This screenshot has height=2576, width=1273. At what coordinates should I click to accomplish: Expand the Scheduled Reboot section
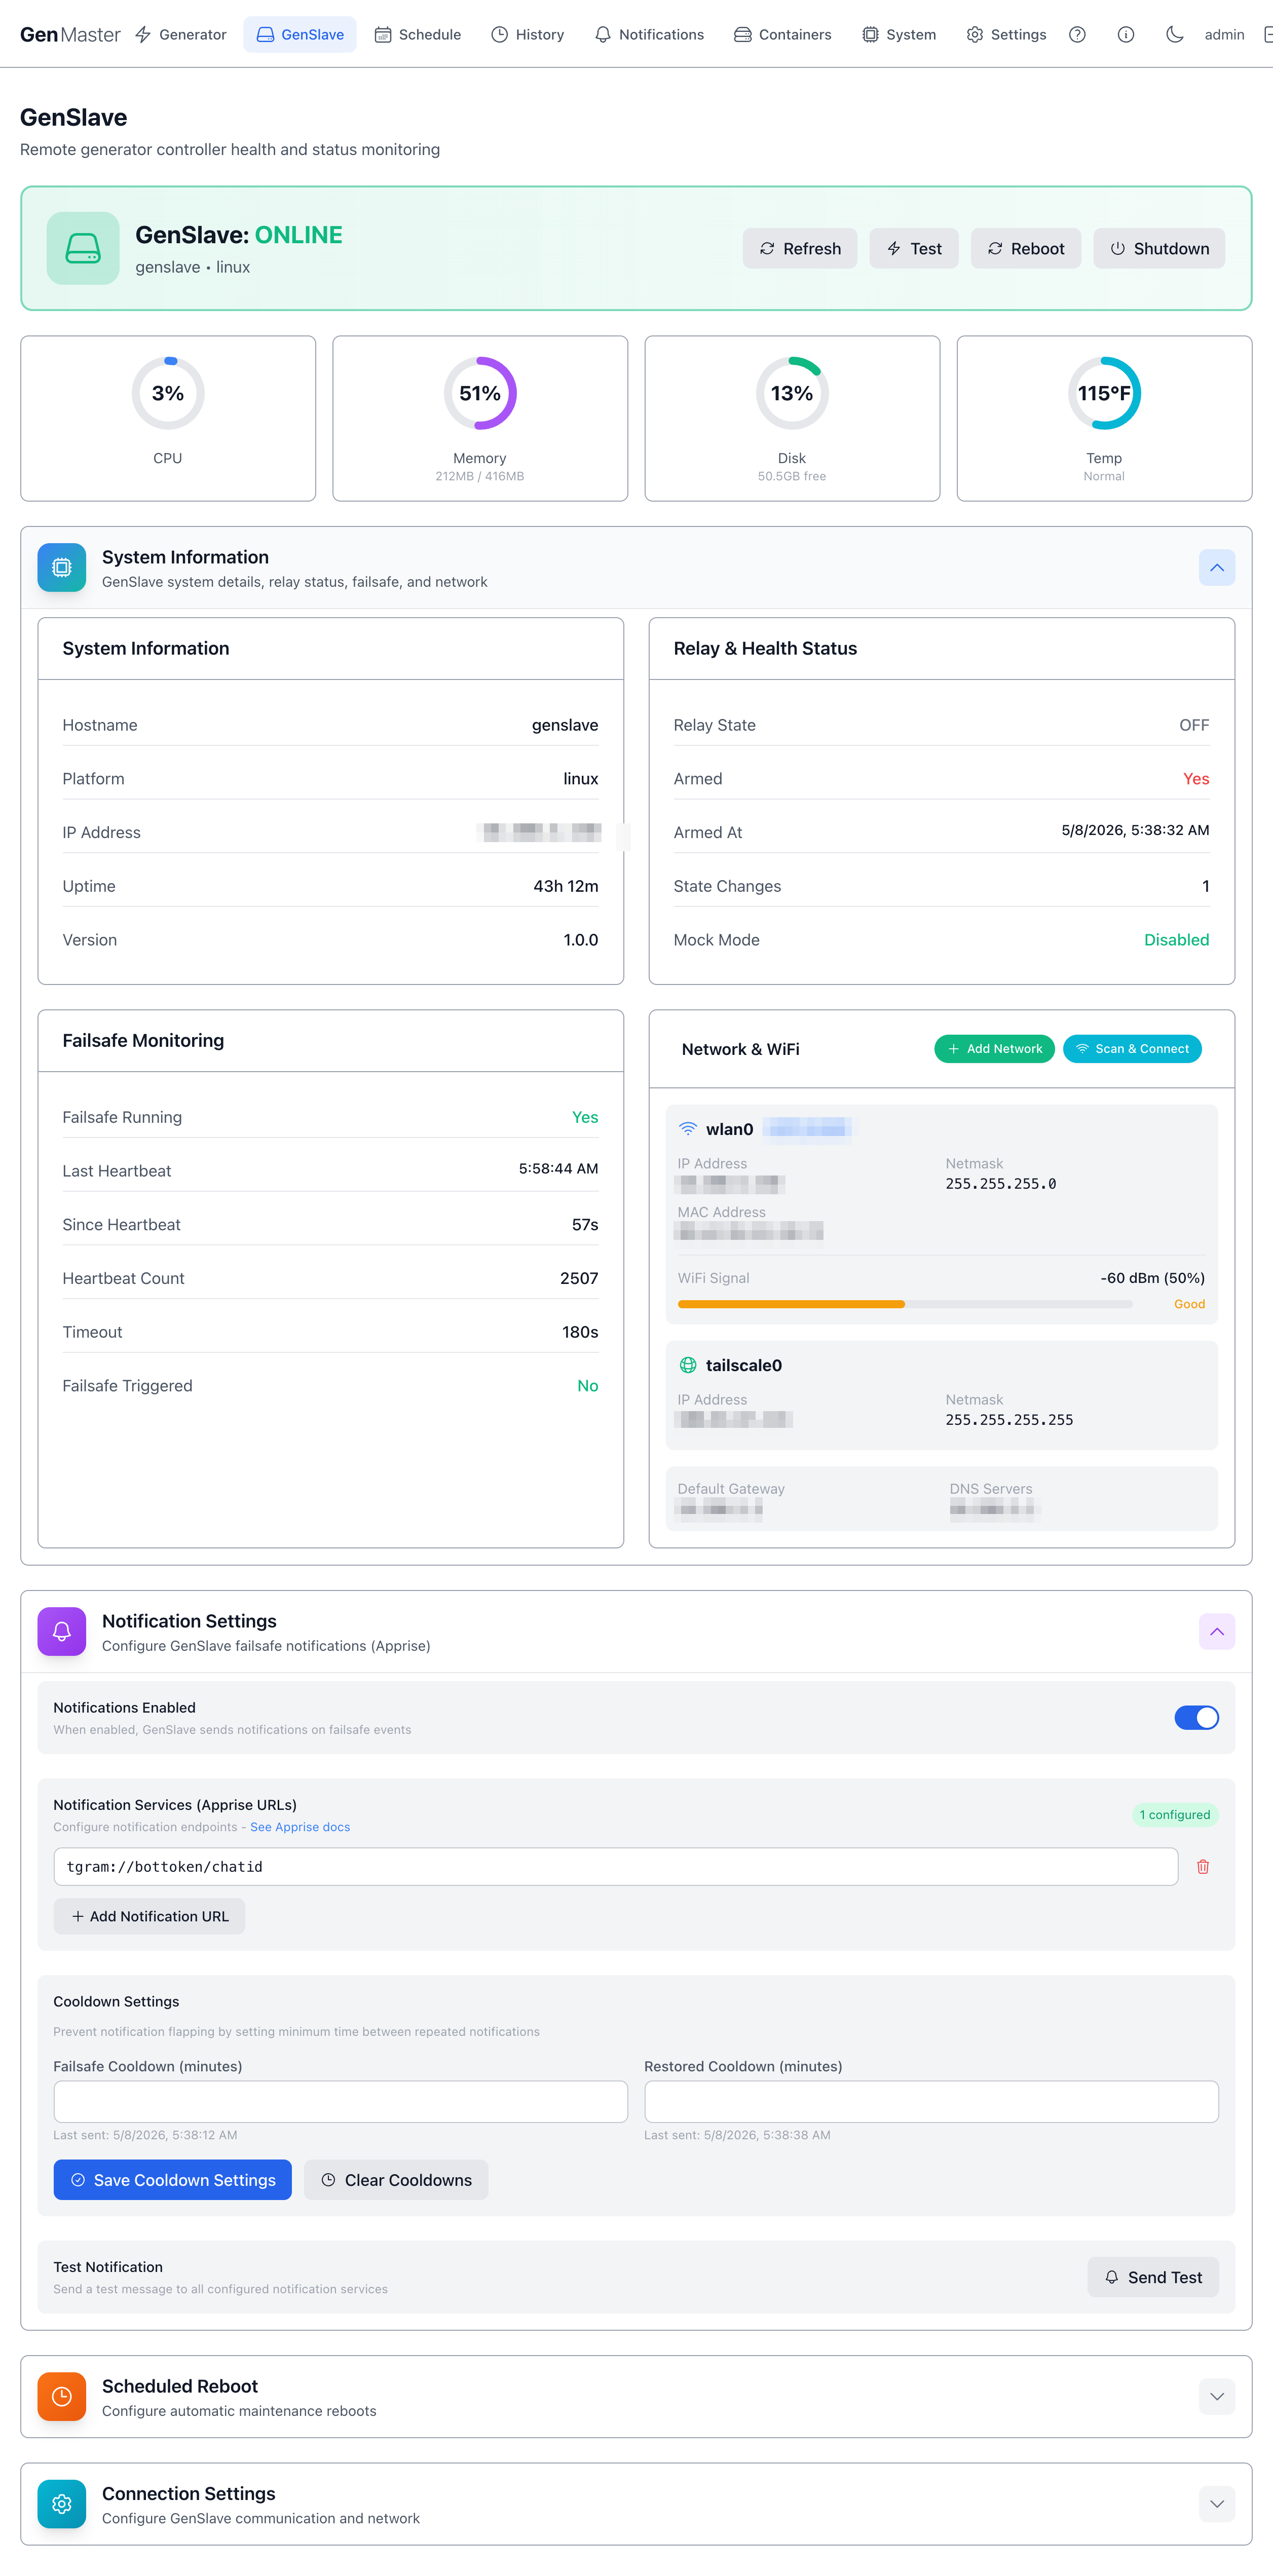click(1216, 2396)
